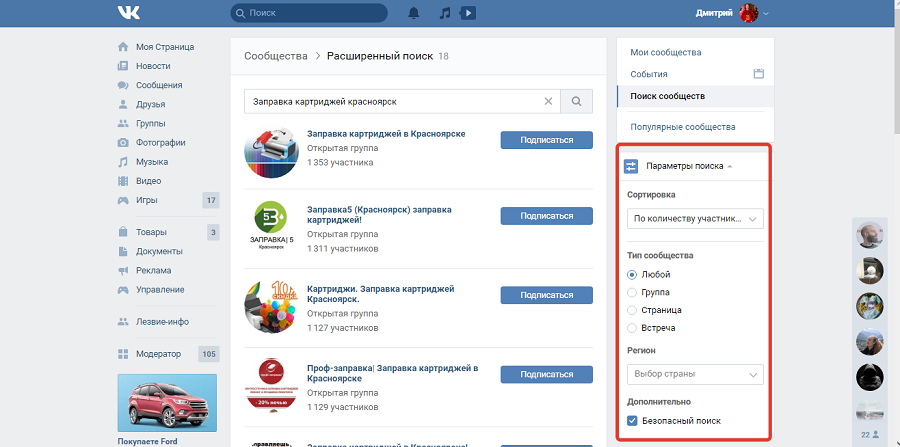This screenshot has width=900, height=447.
Task: Click the Управление gamepad icon
Action: (123, 290)
